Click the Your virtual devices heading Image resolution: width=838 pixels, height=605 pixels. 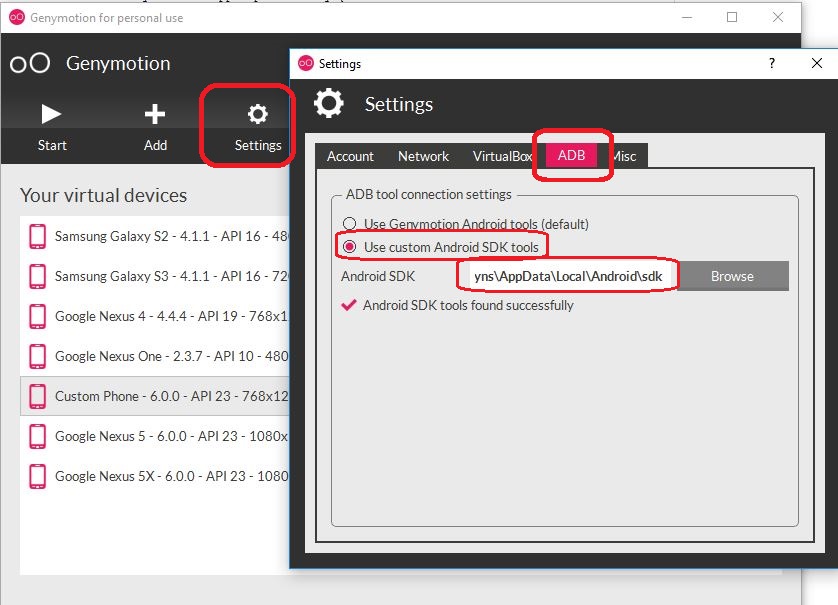(x=104, y=196)
